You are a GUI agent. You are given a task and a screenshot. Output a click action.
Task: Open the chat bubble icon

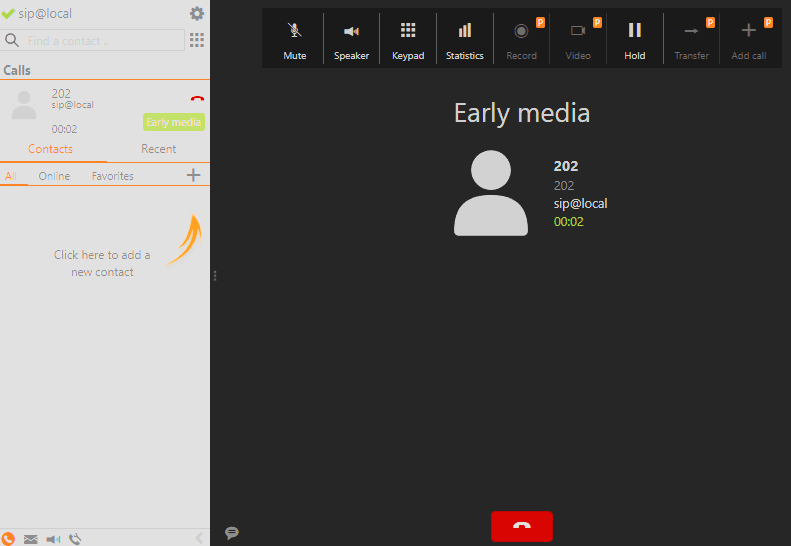pos(232,532)
